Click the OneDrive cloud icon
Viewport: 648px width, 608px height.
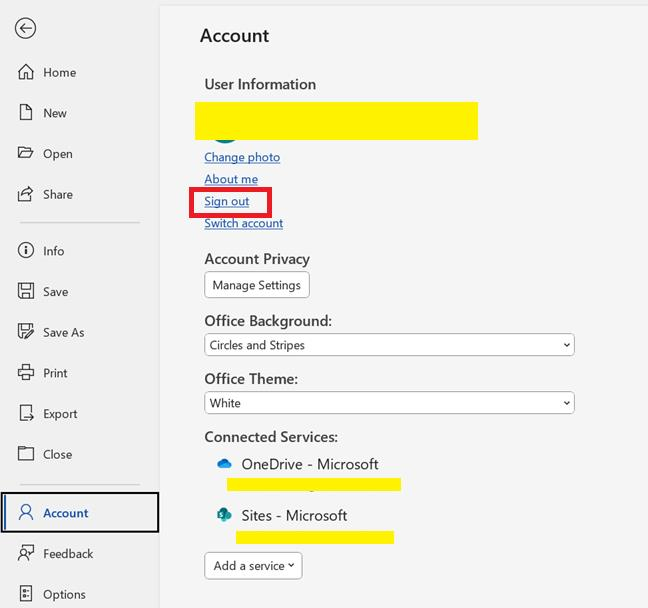click(x=224, y=464)
